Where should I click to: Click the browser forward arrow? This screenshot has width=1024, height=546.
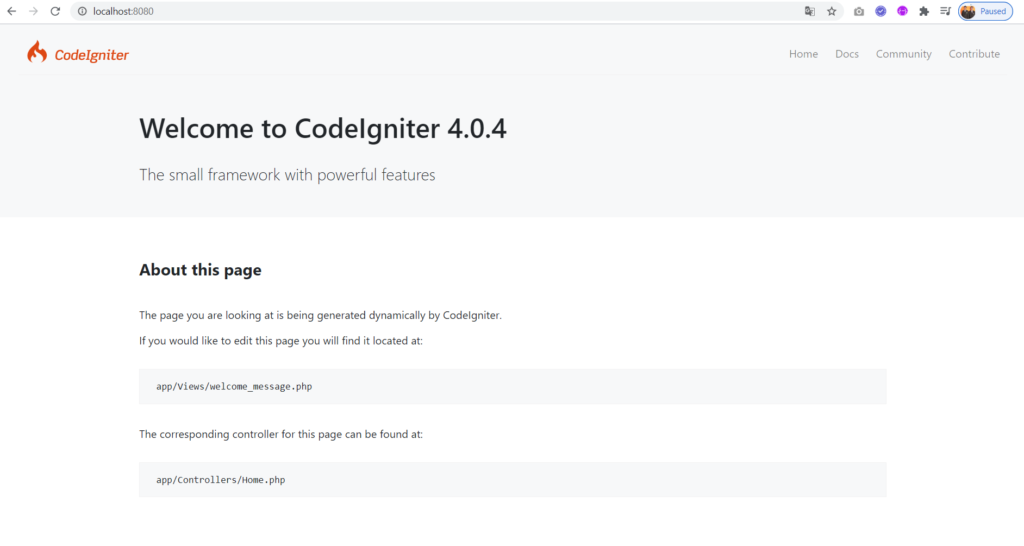[x=33, y=11]
